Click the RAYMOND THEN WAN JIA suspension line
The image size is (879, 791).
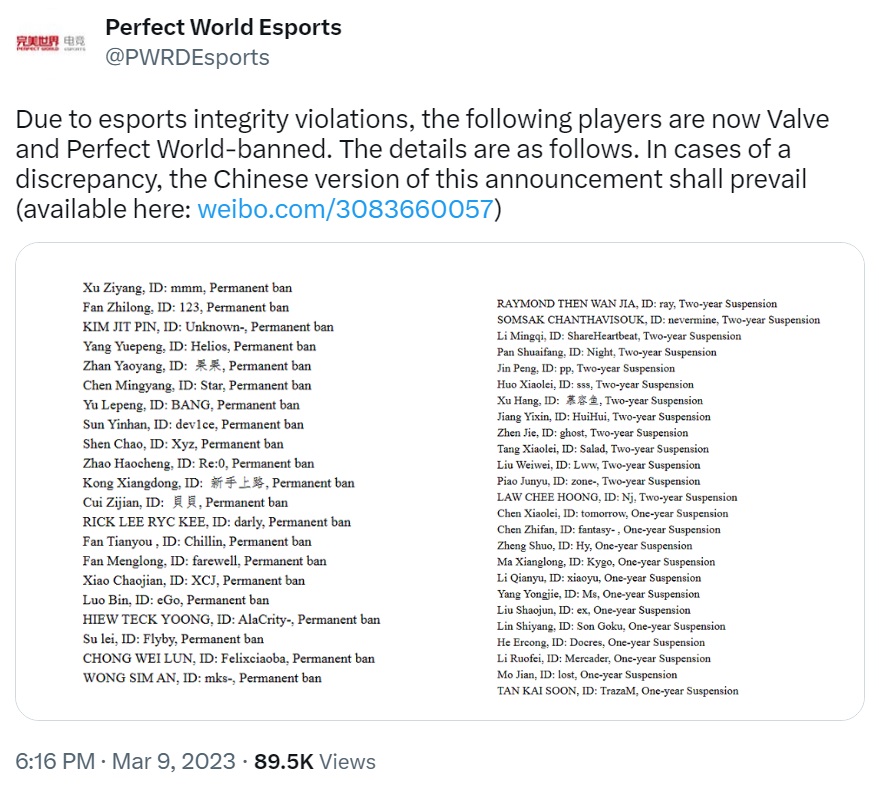click(x=637, y=304)
